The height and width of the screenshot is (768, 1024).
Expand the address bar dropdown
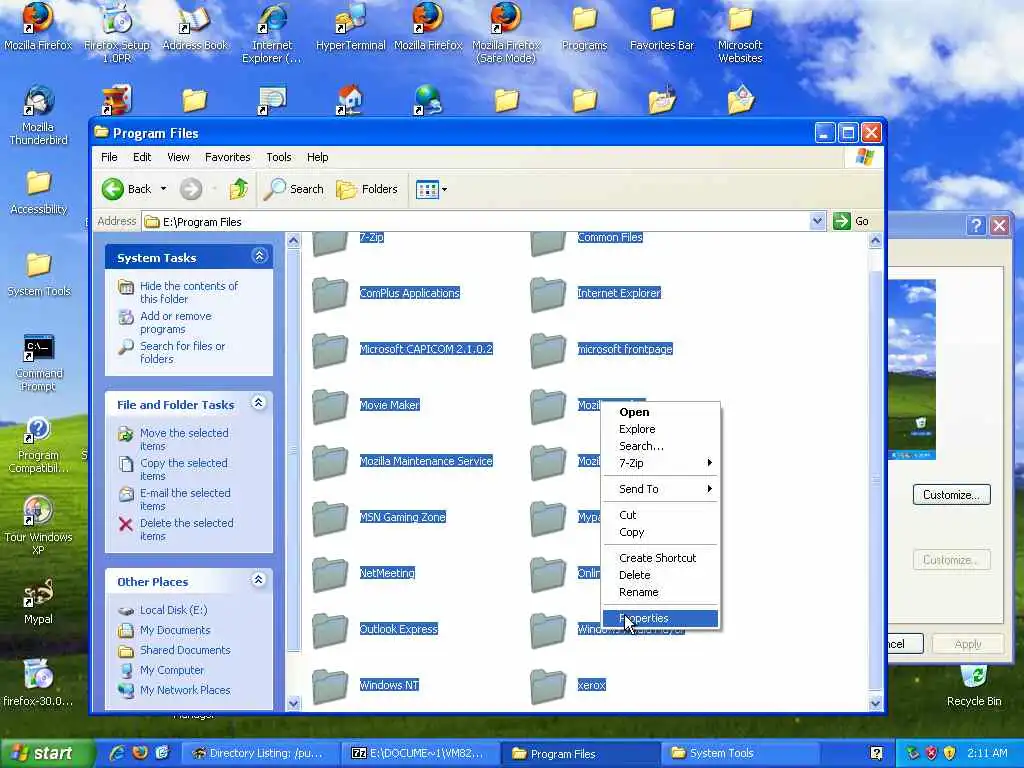[817, 221]
